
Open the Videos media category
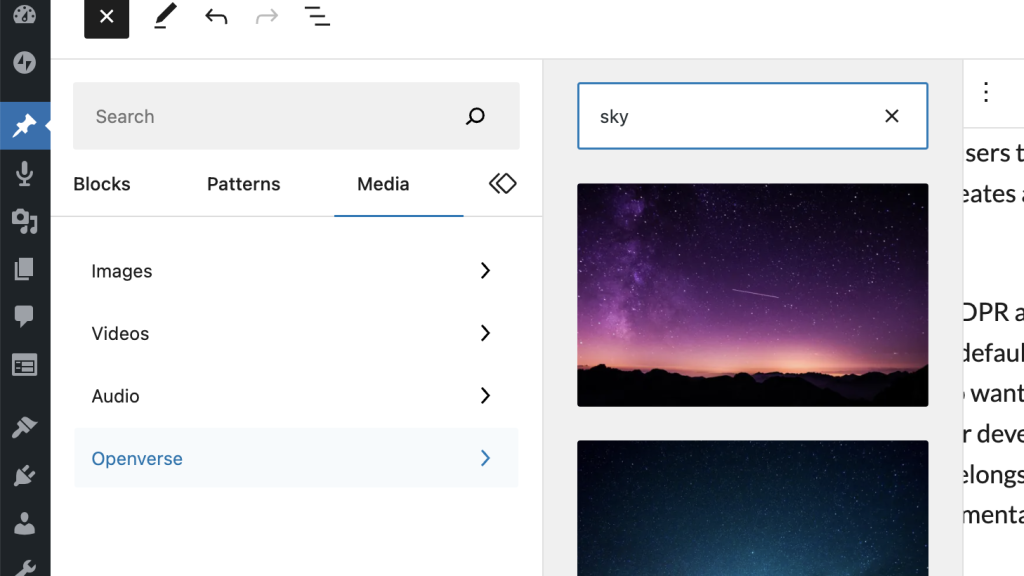296,333
